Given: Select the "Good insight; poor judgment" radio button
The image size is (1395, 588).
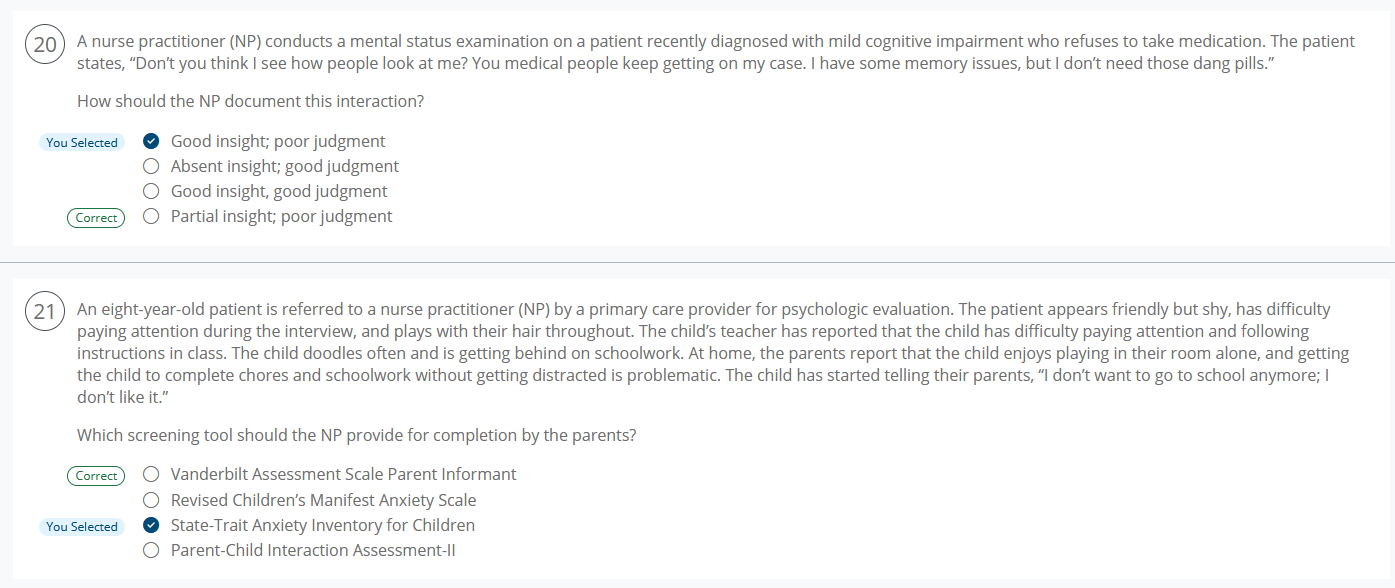Looking at the screenshot, I should click(151, 142).
